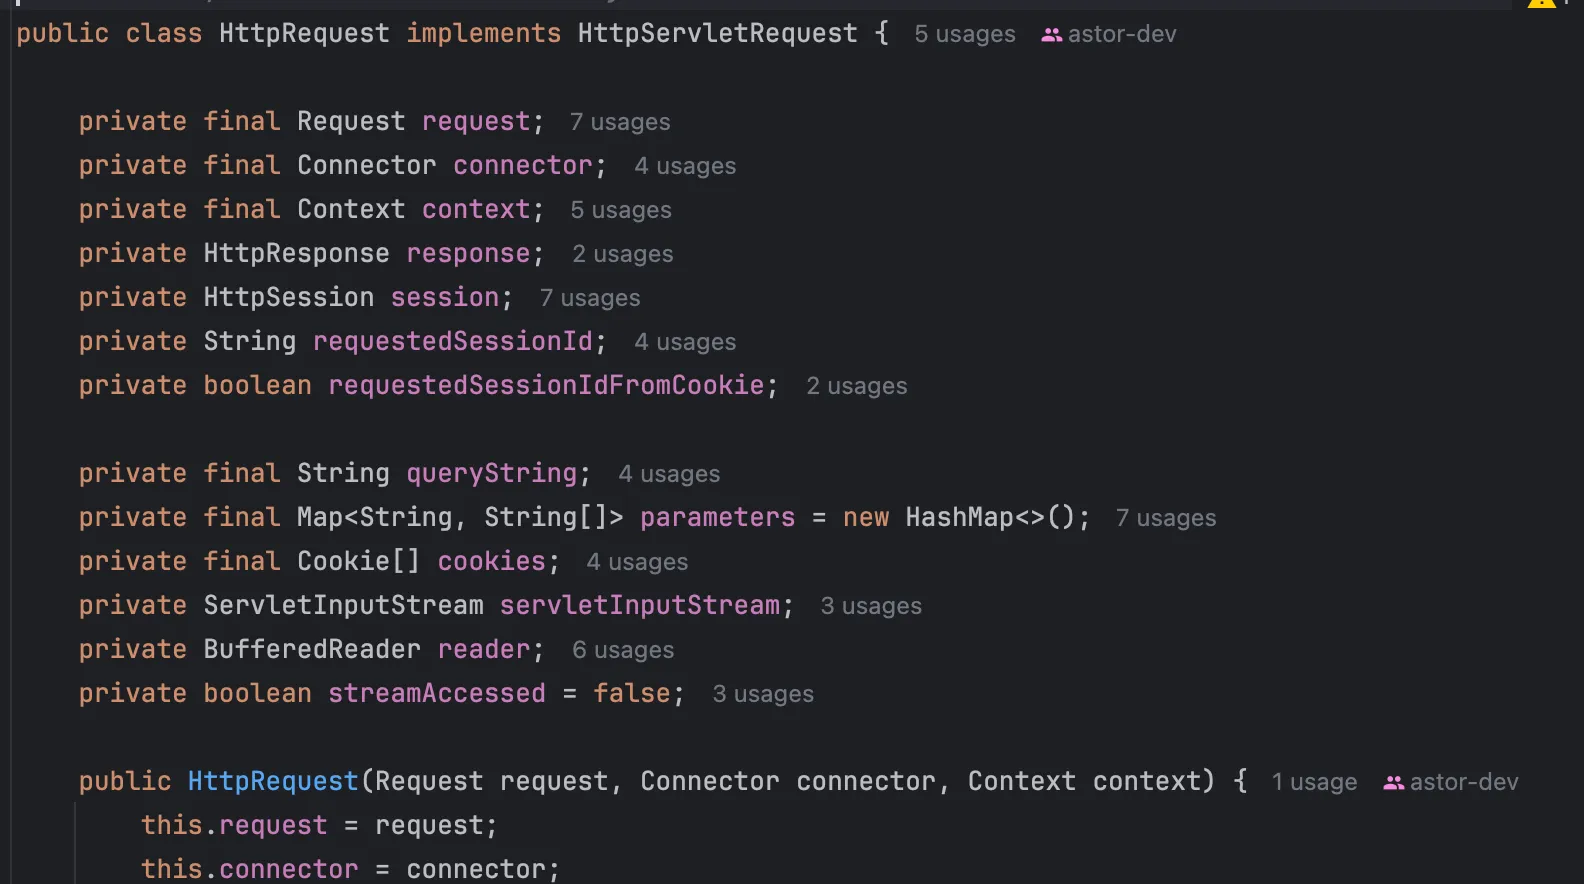1584x884 pixels.
Task: Show usages for the streamAccessed field
Action: (762, 695)
